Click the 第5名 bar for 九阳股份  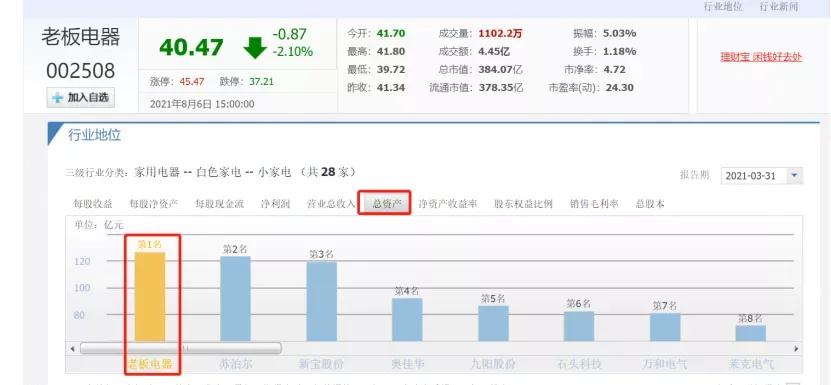(x=493, y=323)
